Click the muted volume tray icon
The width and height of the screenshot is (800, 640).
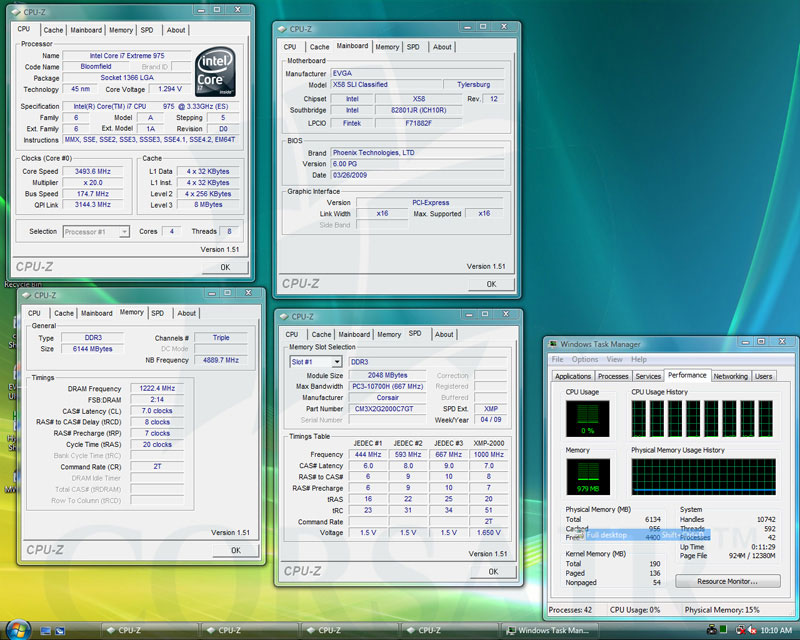(751, 630)
